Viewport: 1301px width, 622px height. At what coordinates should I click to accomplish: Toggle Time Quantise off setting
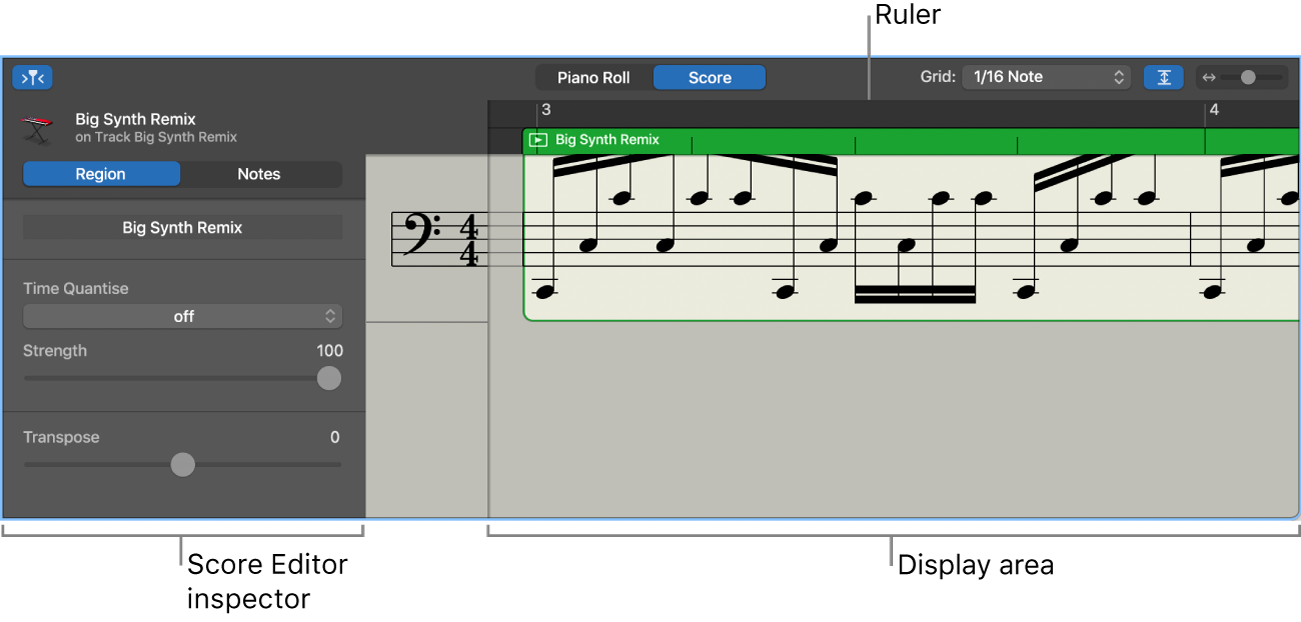183,316
